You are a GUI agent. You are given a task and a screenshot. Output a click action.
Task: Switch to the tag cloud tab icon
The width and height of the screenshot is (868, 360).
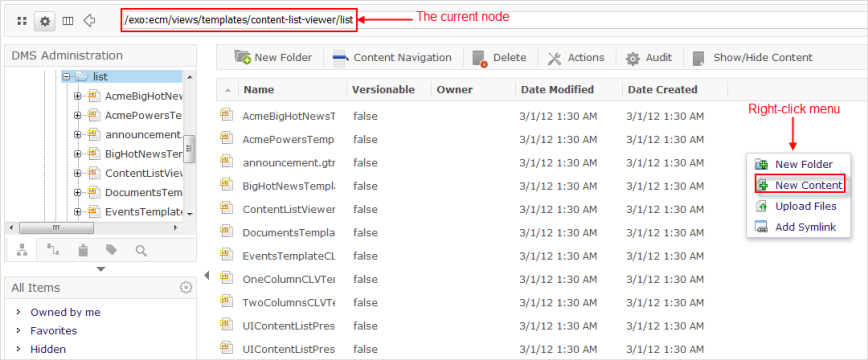click(x=112, y=250)
